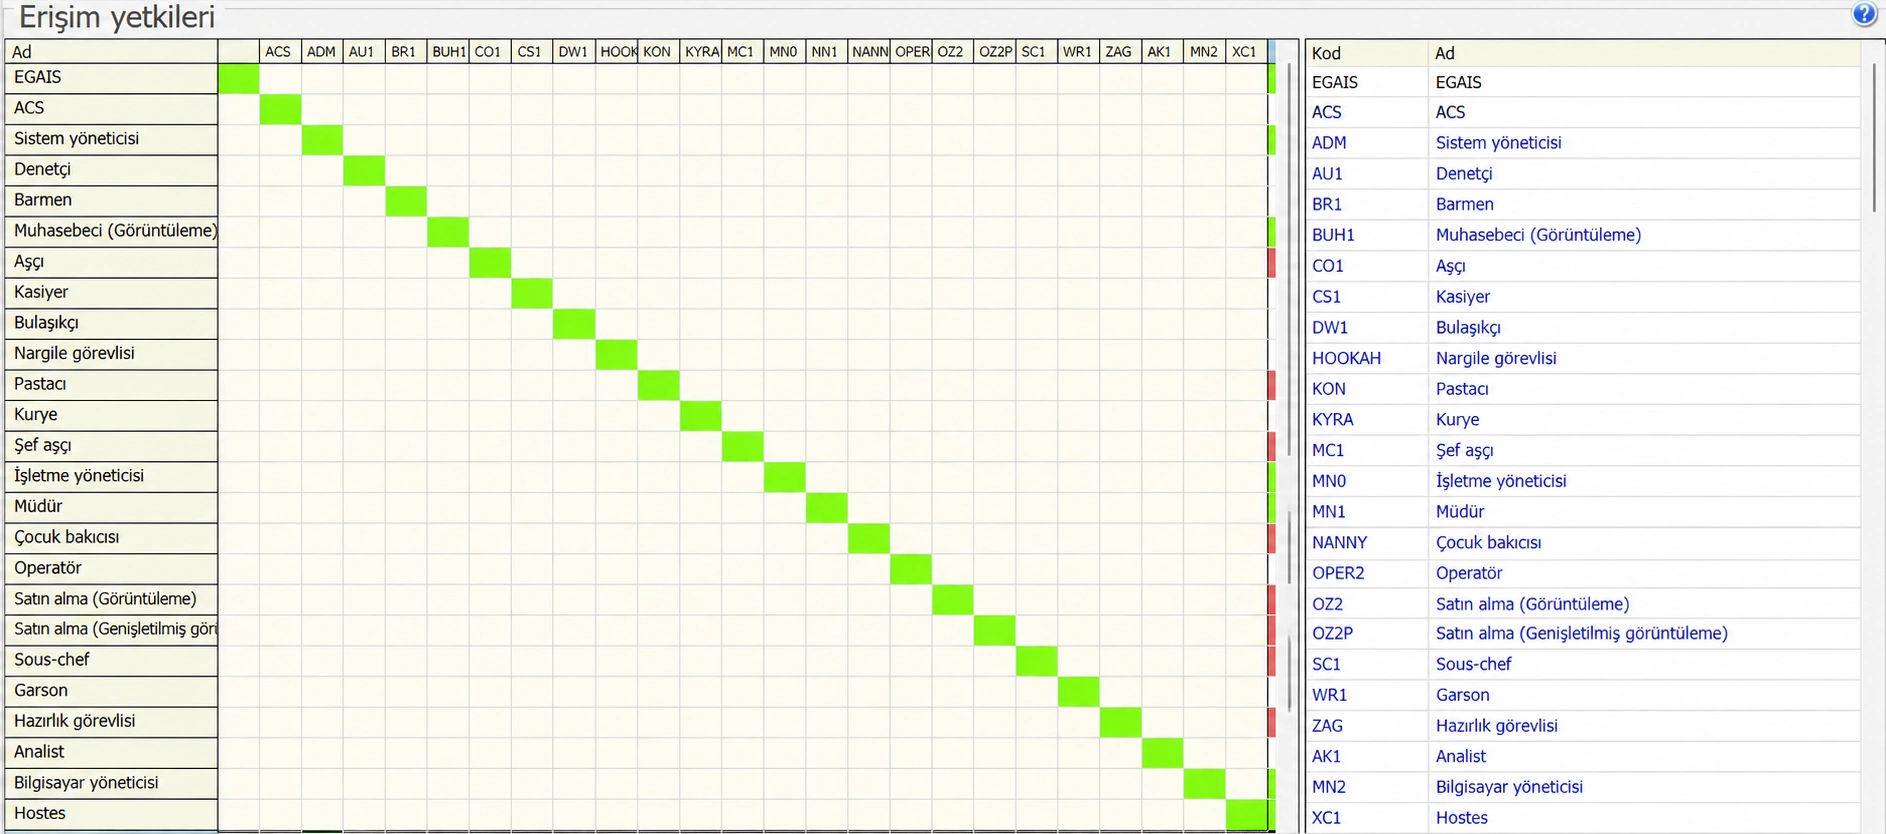Toggle the green cell in the Kurye row
This screenshot has width=1886, height=834.
pyautogui.click(x=700, y=416)
